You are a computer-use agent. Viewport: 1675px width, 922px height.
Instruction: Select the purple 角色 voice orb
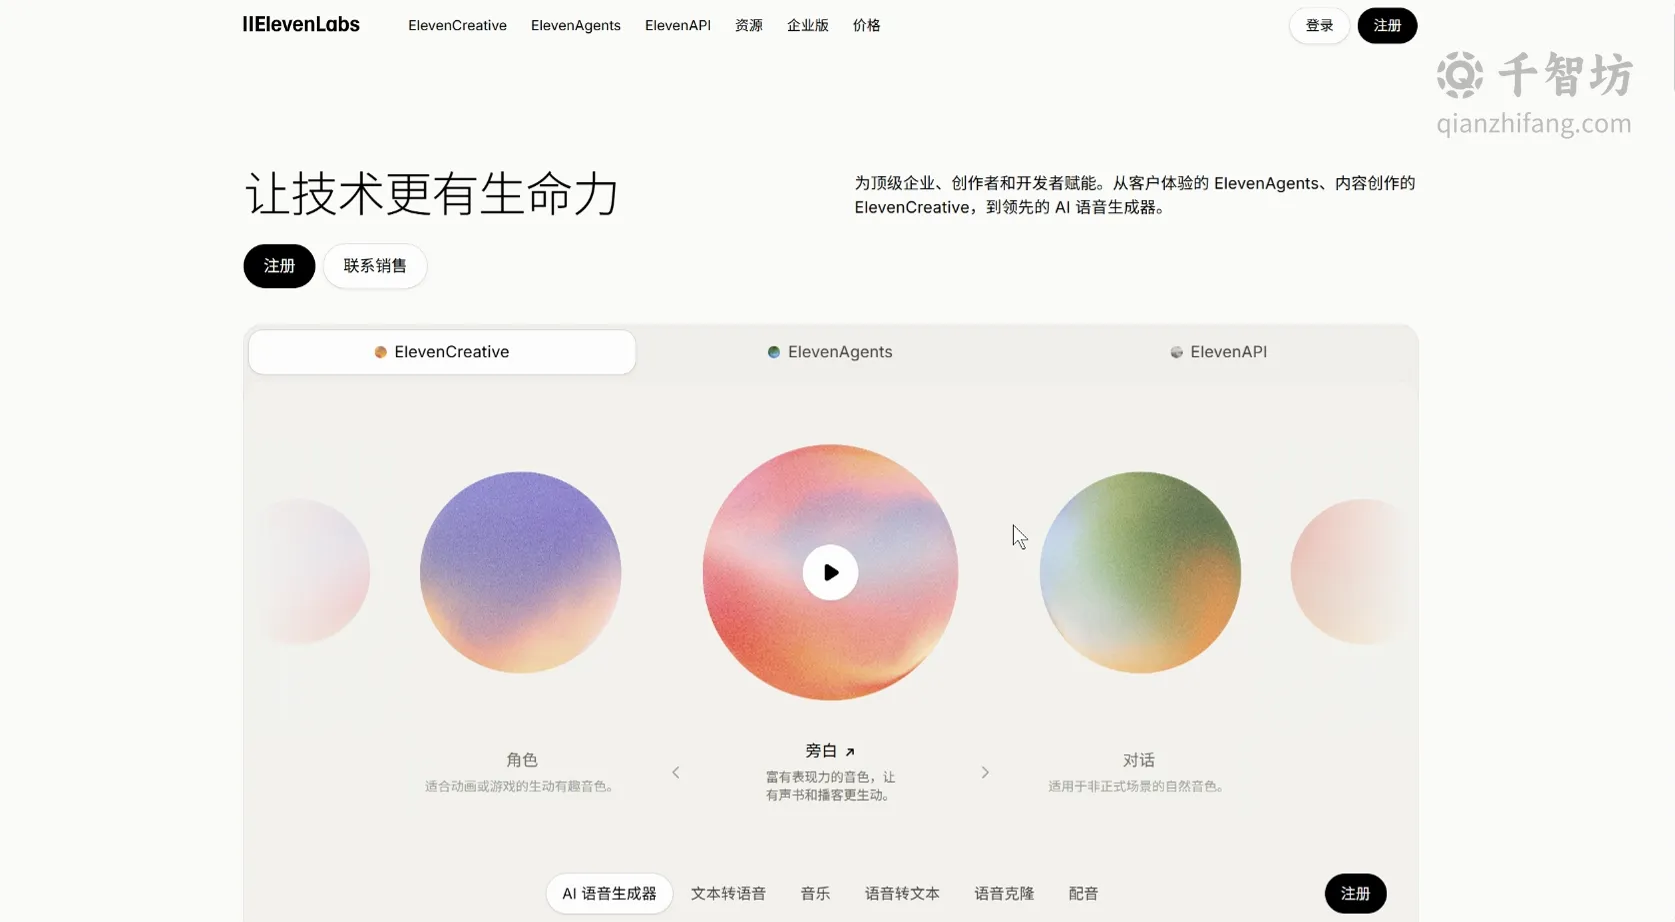(x=520, y=572)
